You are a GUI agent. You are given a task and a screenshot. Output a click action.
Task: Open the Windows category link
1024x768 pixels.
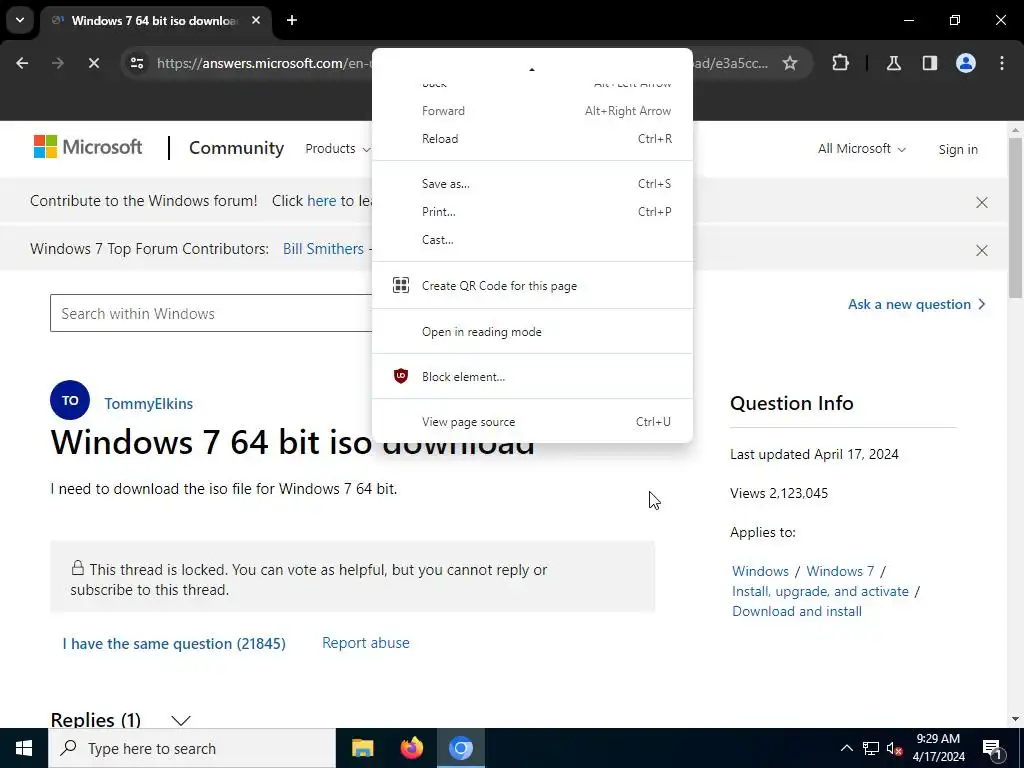(x=760, y=571)
